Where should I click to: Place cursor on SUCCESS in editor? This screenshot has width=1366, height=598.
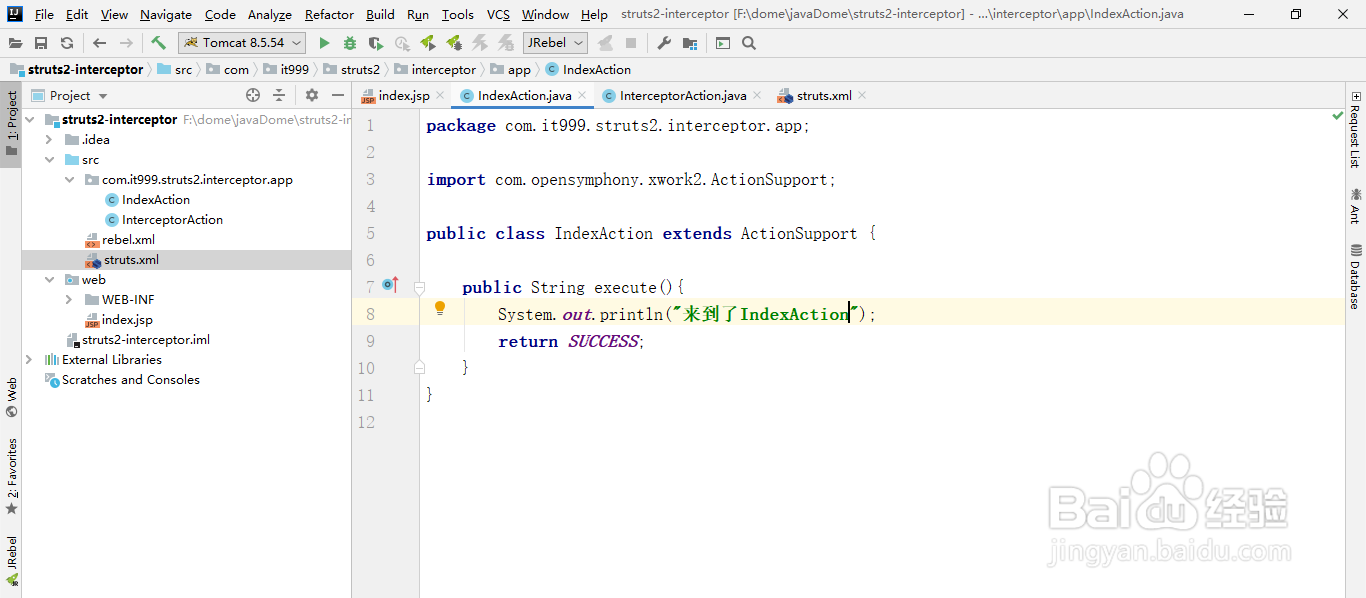tap(603, 341)
